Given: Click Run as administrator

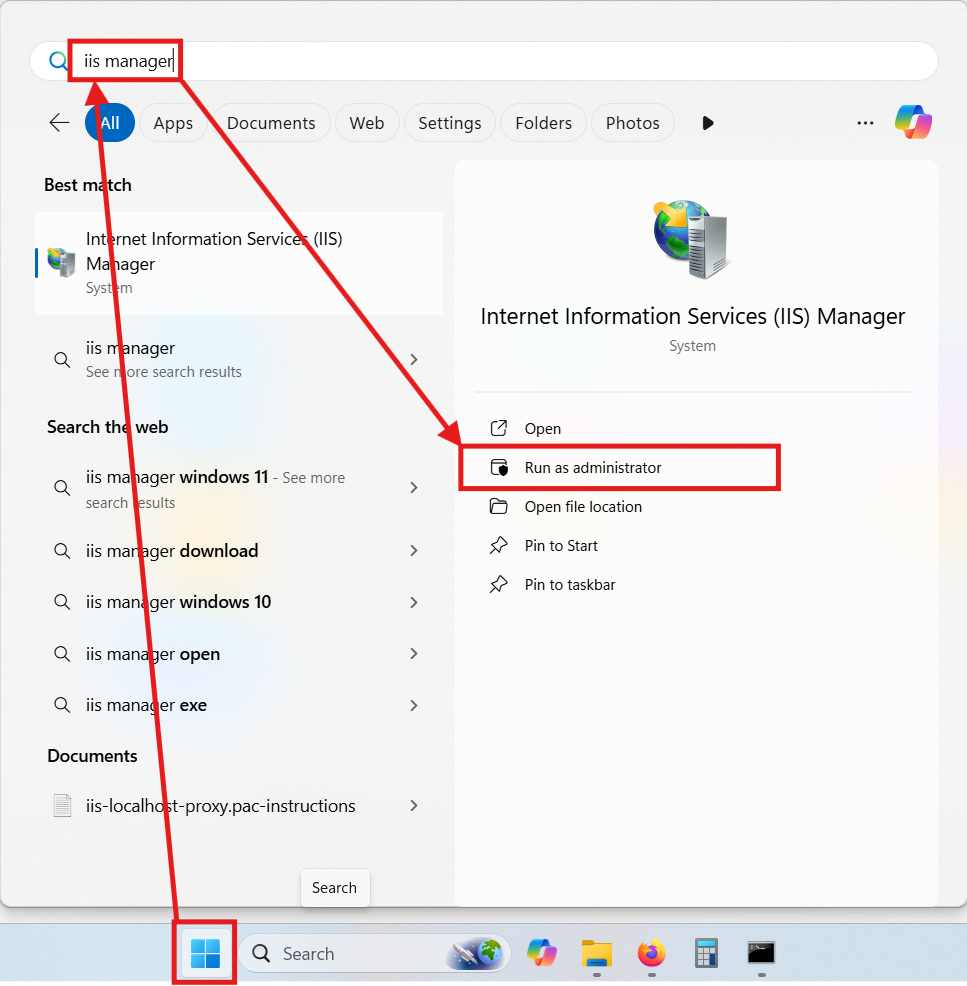Looking at the screenshot, I should [593, 468].
